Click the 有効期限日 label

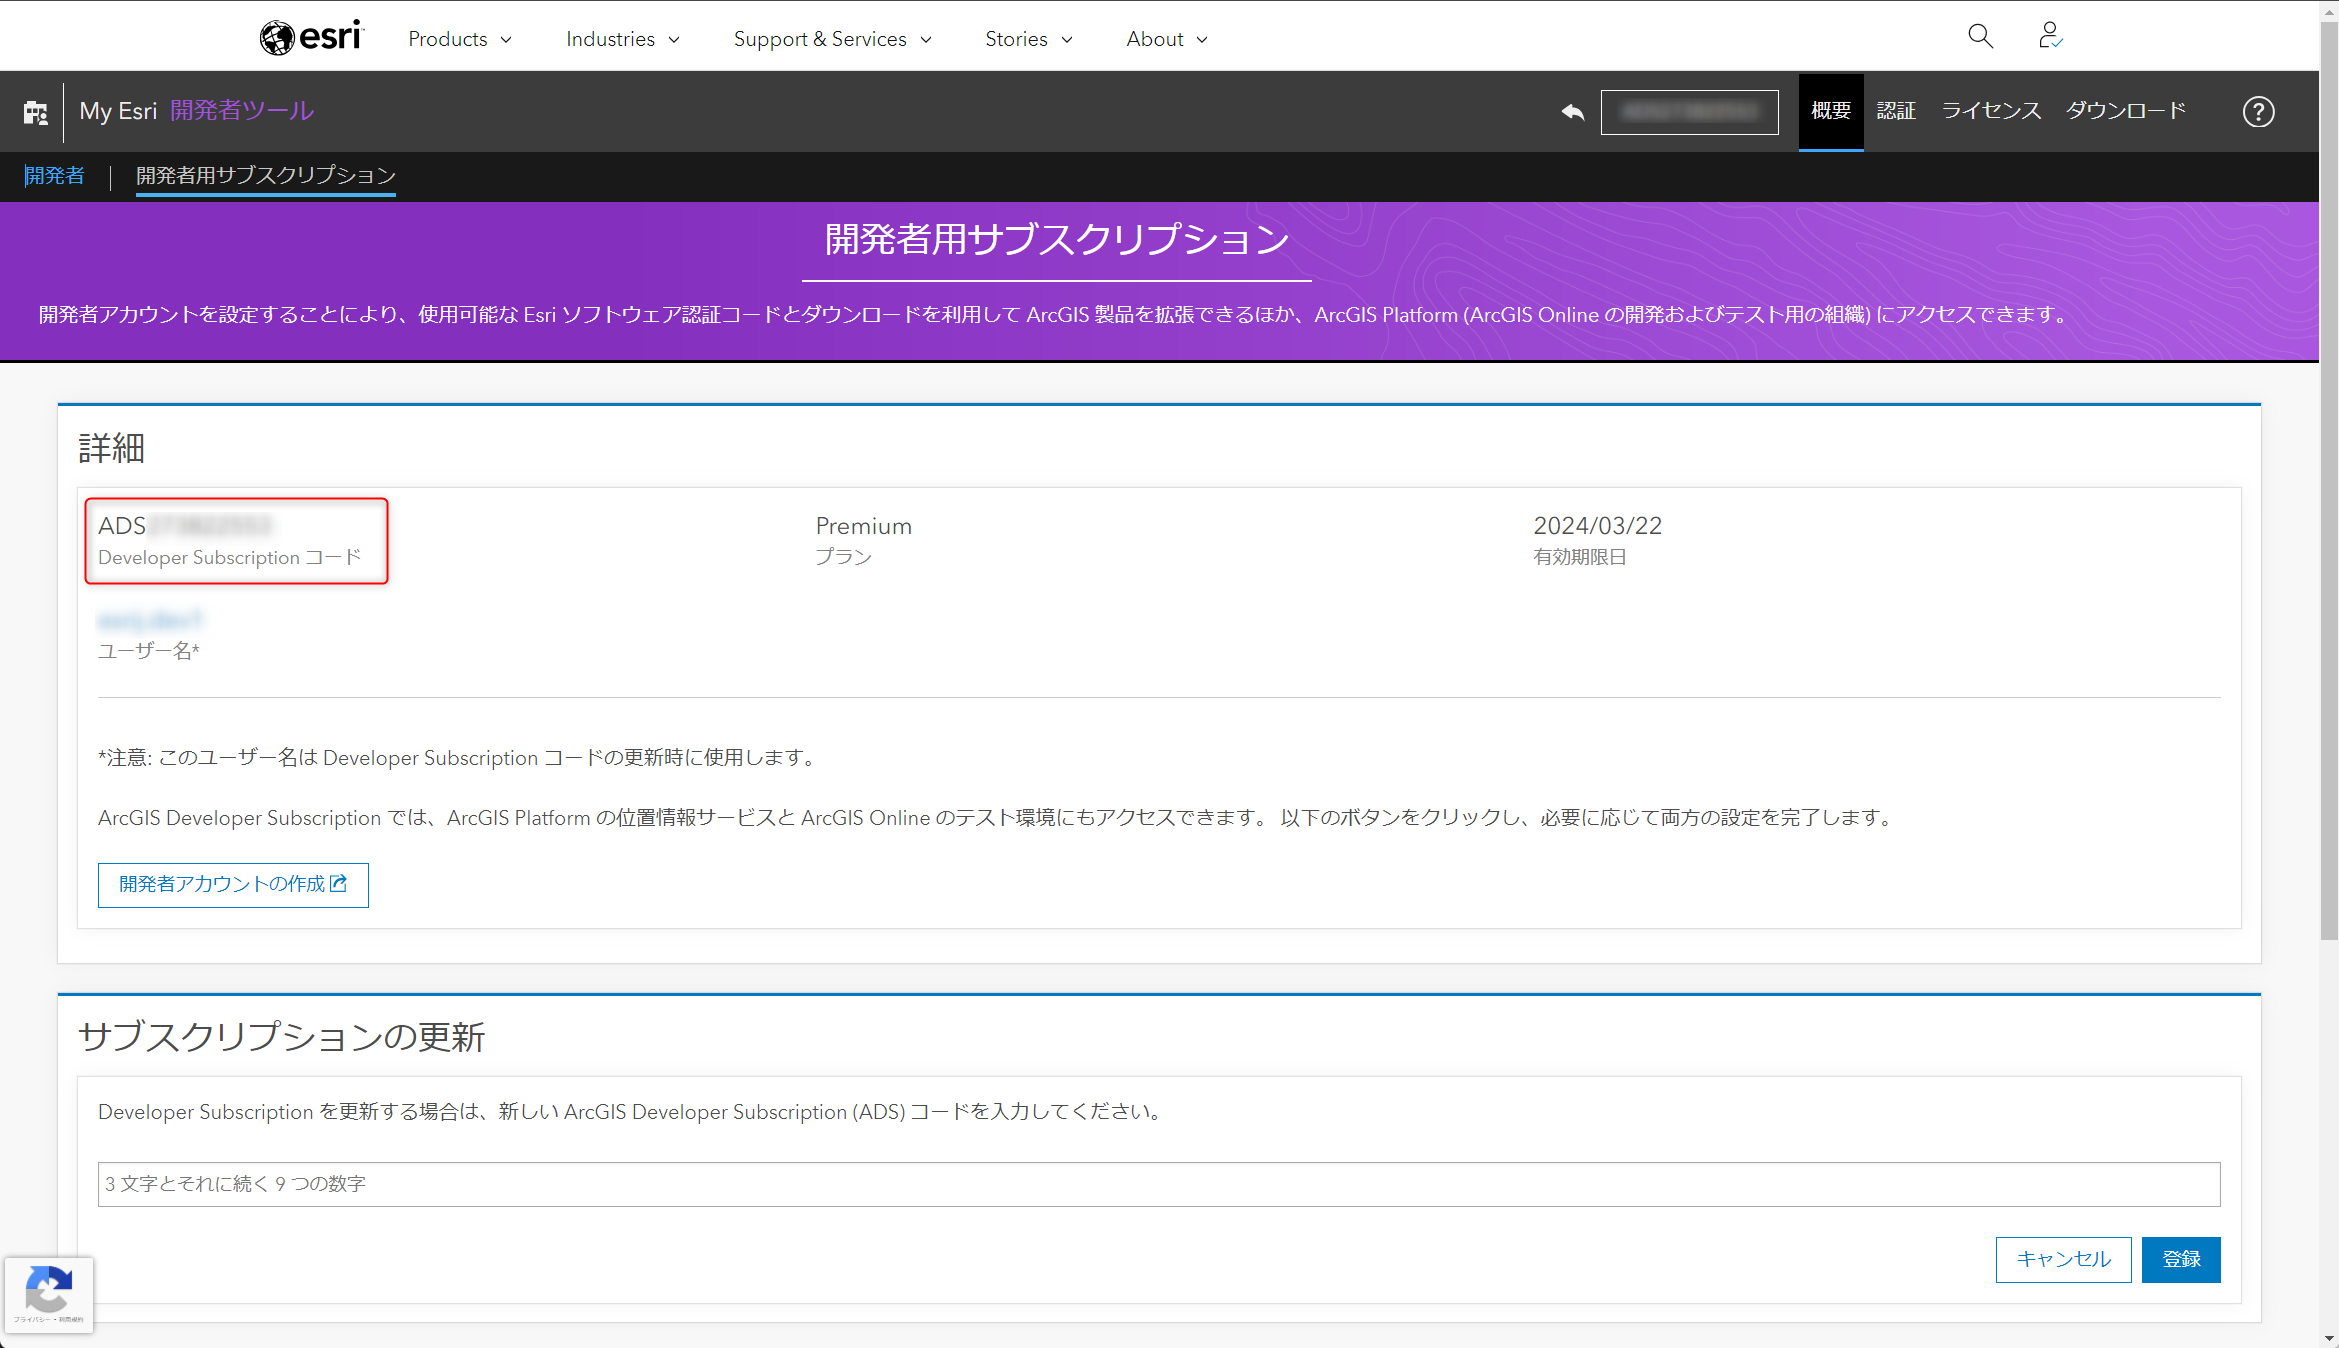(x=1580, y=557)
